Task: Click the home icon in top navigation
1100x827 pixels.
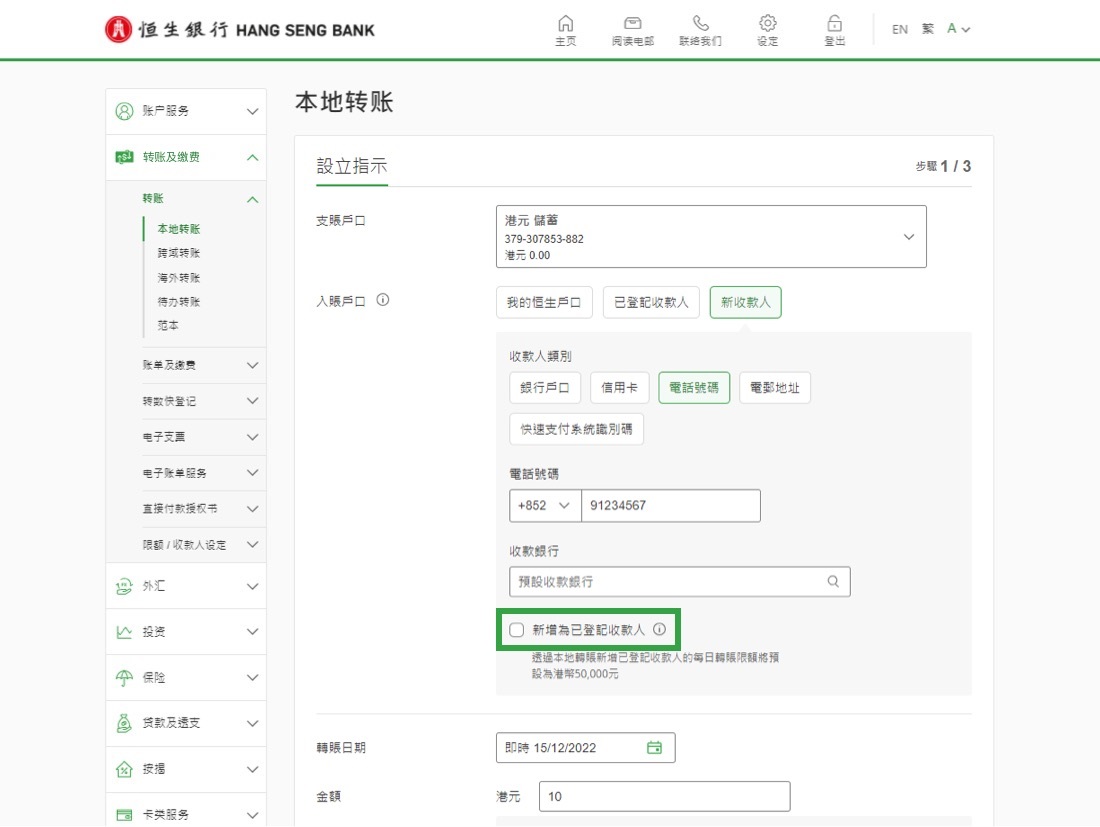Action: [565, 24]
